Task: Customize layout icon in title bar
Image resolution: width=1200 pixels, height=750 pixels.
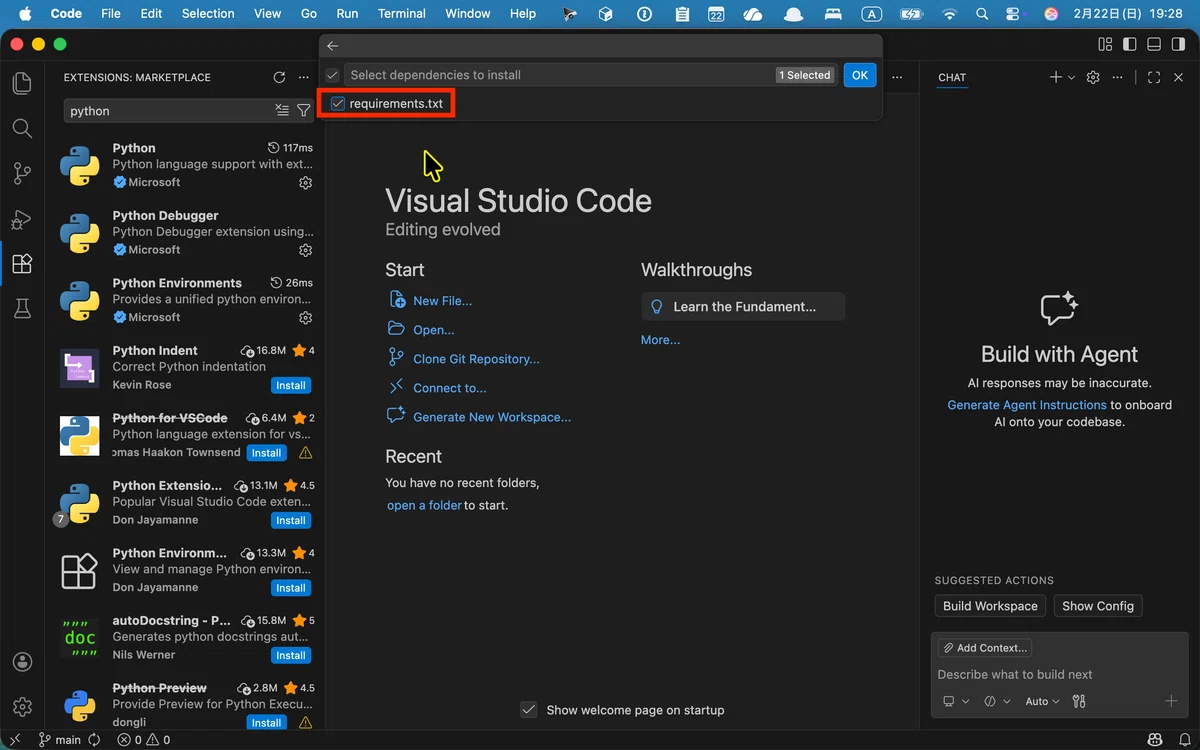Action: (x=1105, y=44)
